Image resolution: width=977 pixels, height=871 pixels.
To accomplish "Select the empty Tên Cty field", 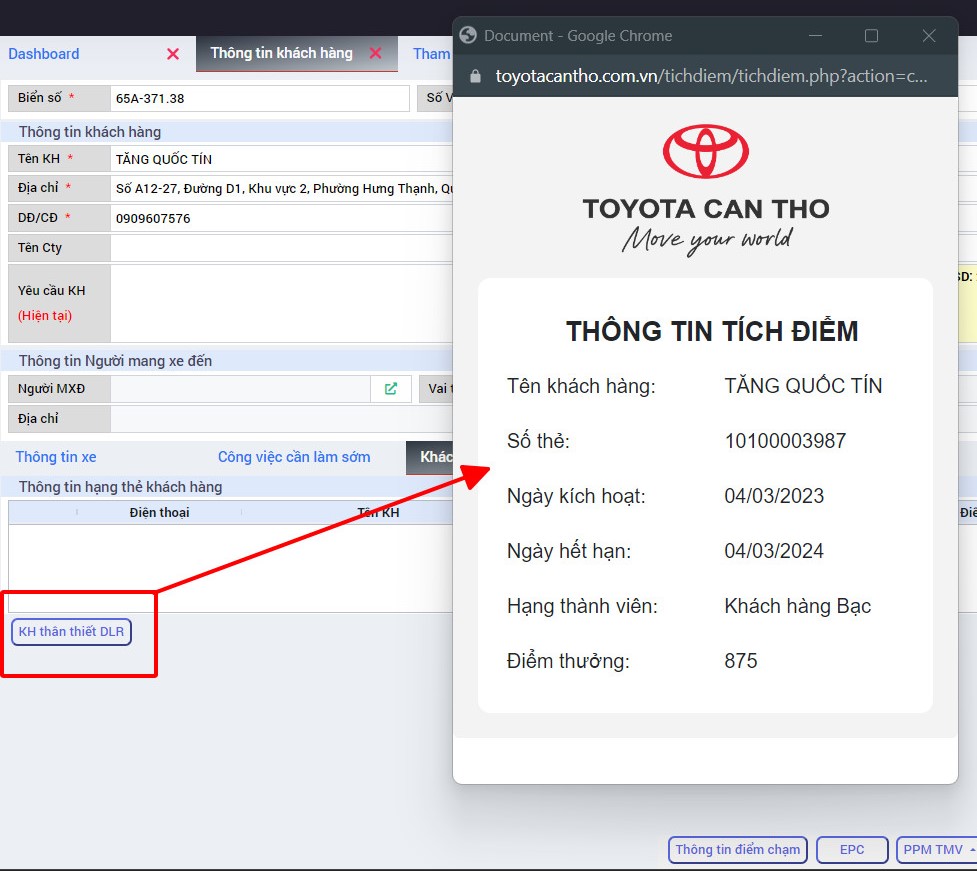I will (x=280, y=248).
